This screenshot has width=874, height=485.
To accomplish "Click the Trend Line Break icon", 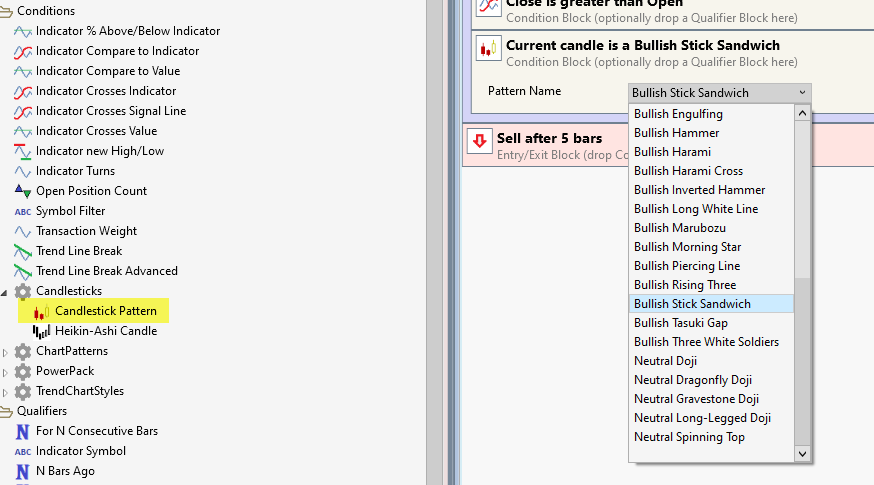I will click(22, 251).
